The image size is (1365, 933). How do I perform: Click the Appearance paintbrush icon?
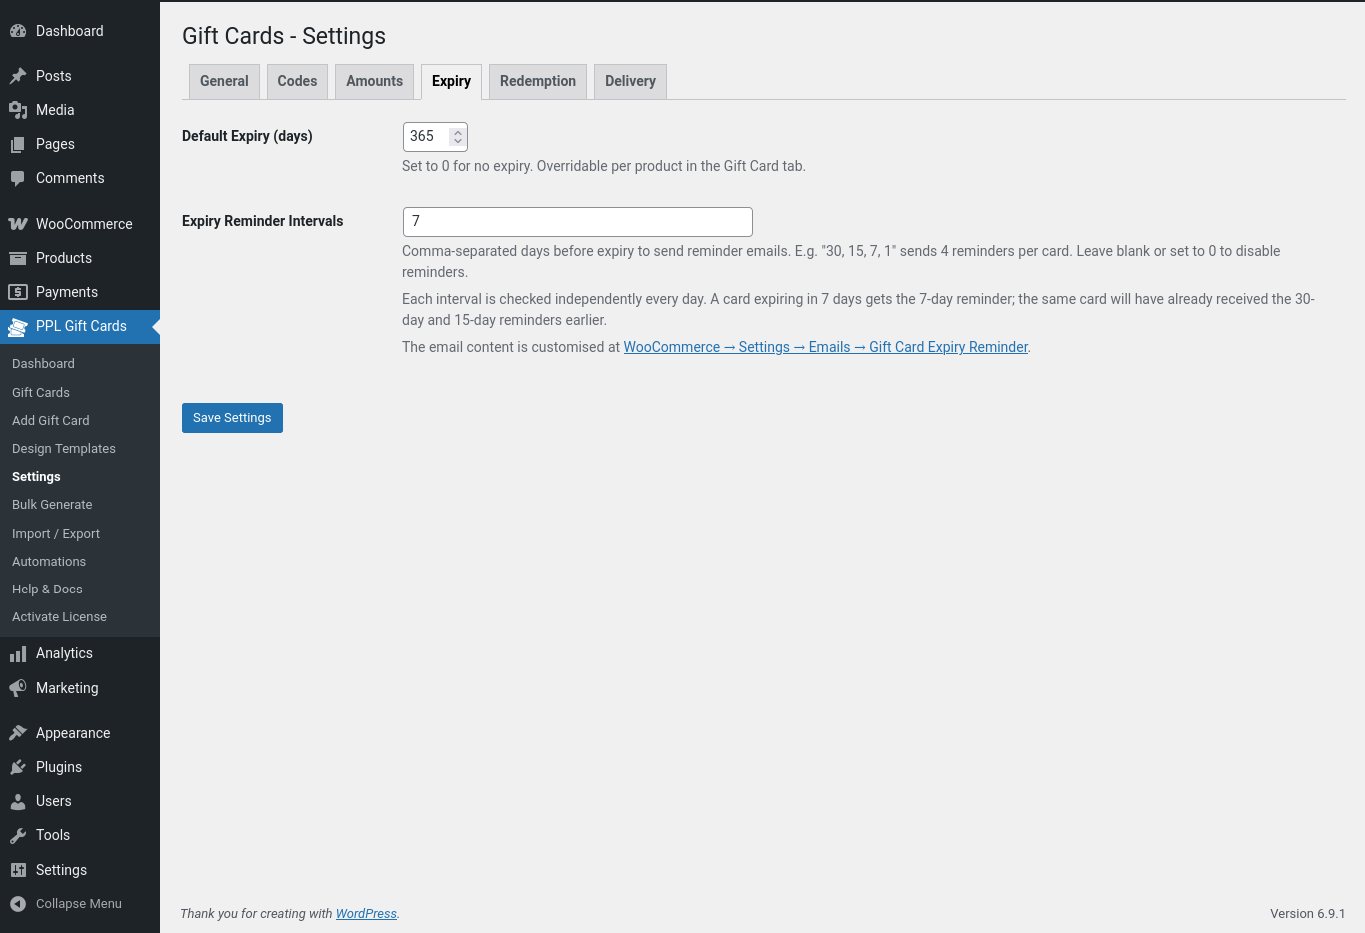(18, 733)
